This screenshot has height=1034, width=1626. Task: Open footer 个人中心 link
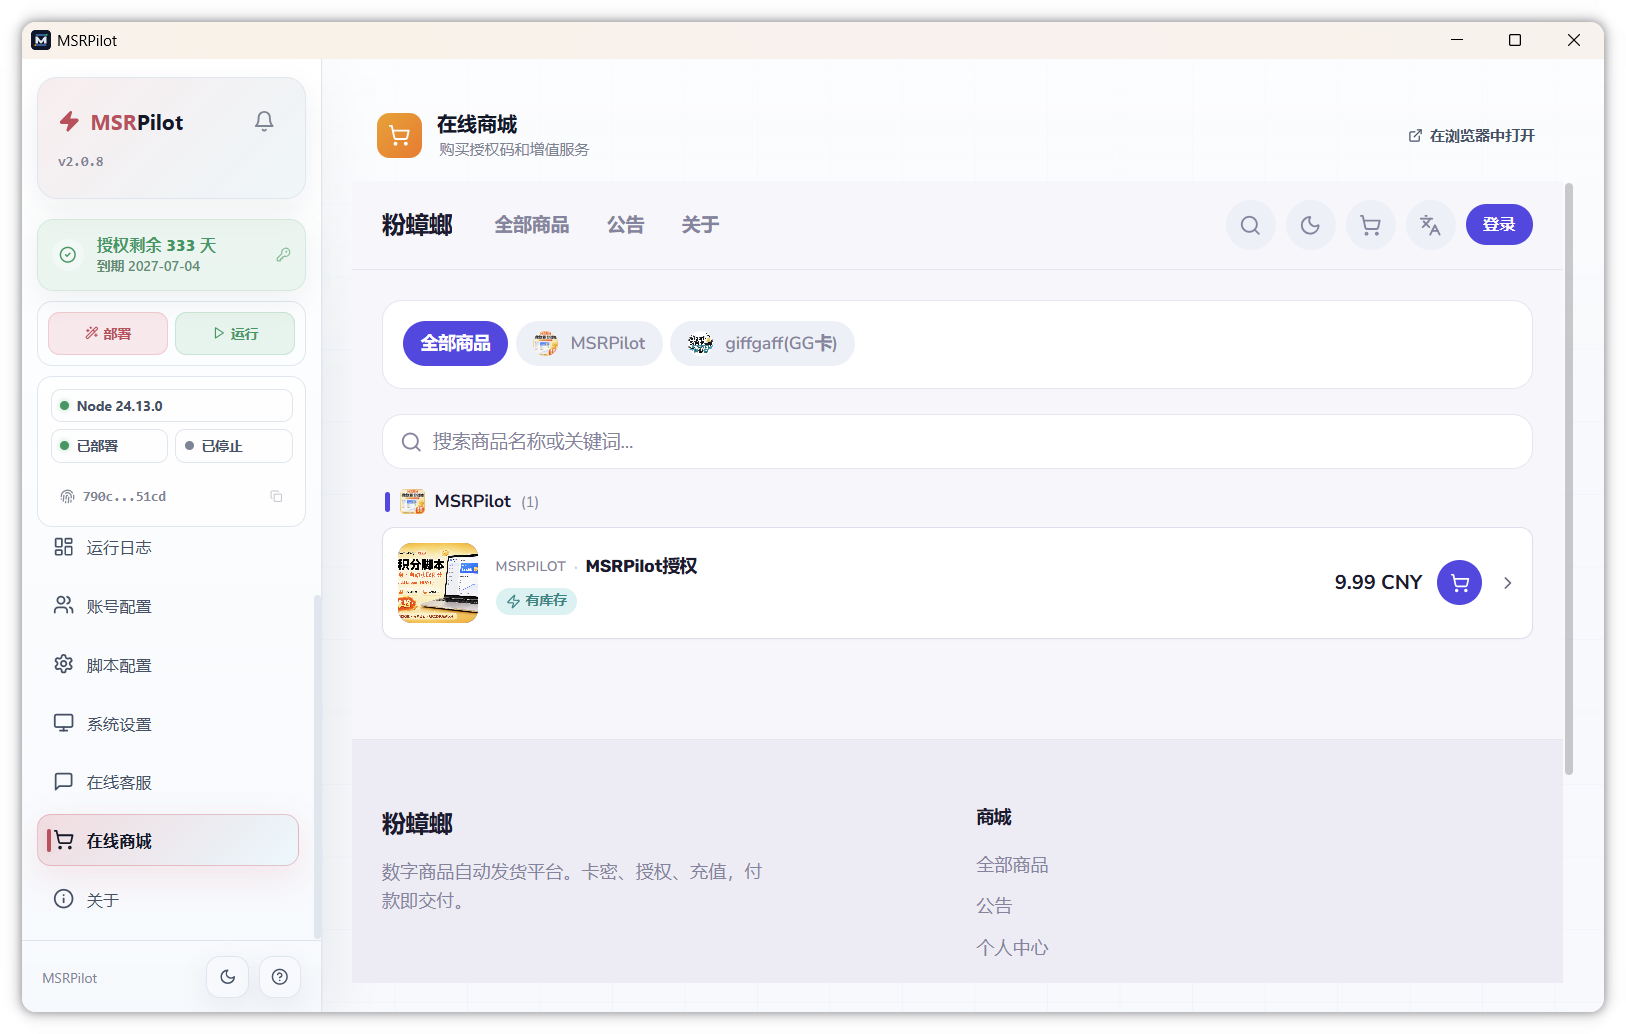tap(1012, 948)
